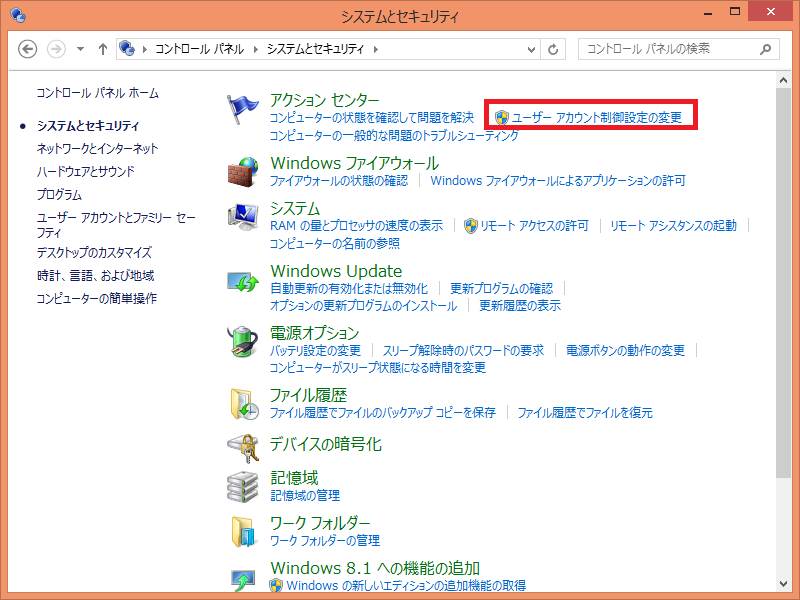
Task: Click 自動更新の有効化または無効化 link
Action: (x=349, y=289)
